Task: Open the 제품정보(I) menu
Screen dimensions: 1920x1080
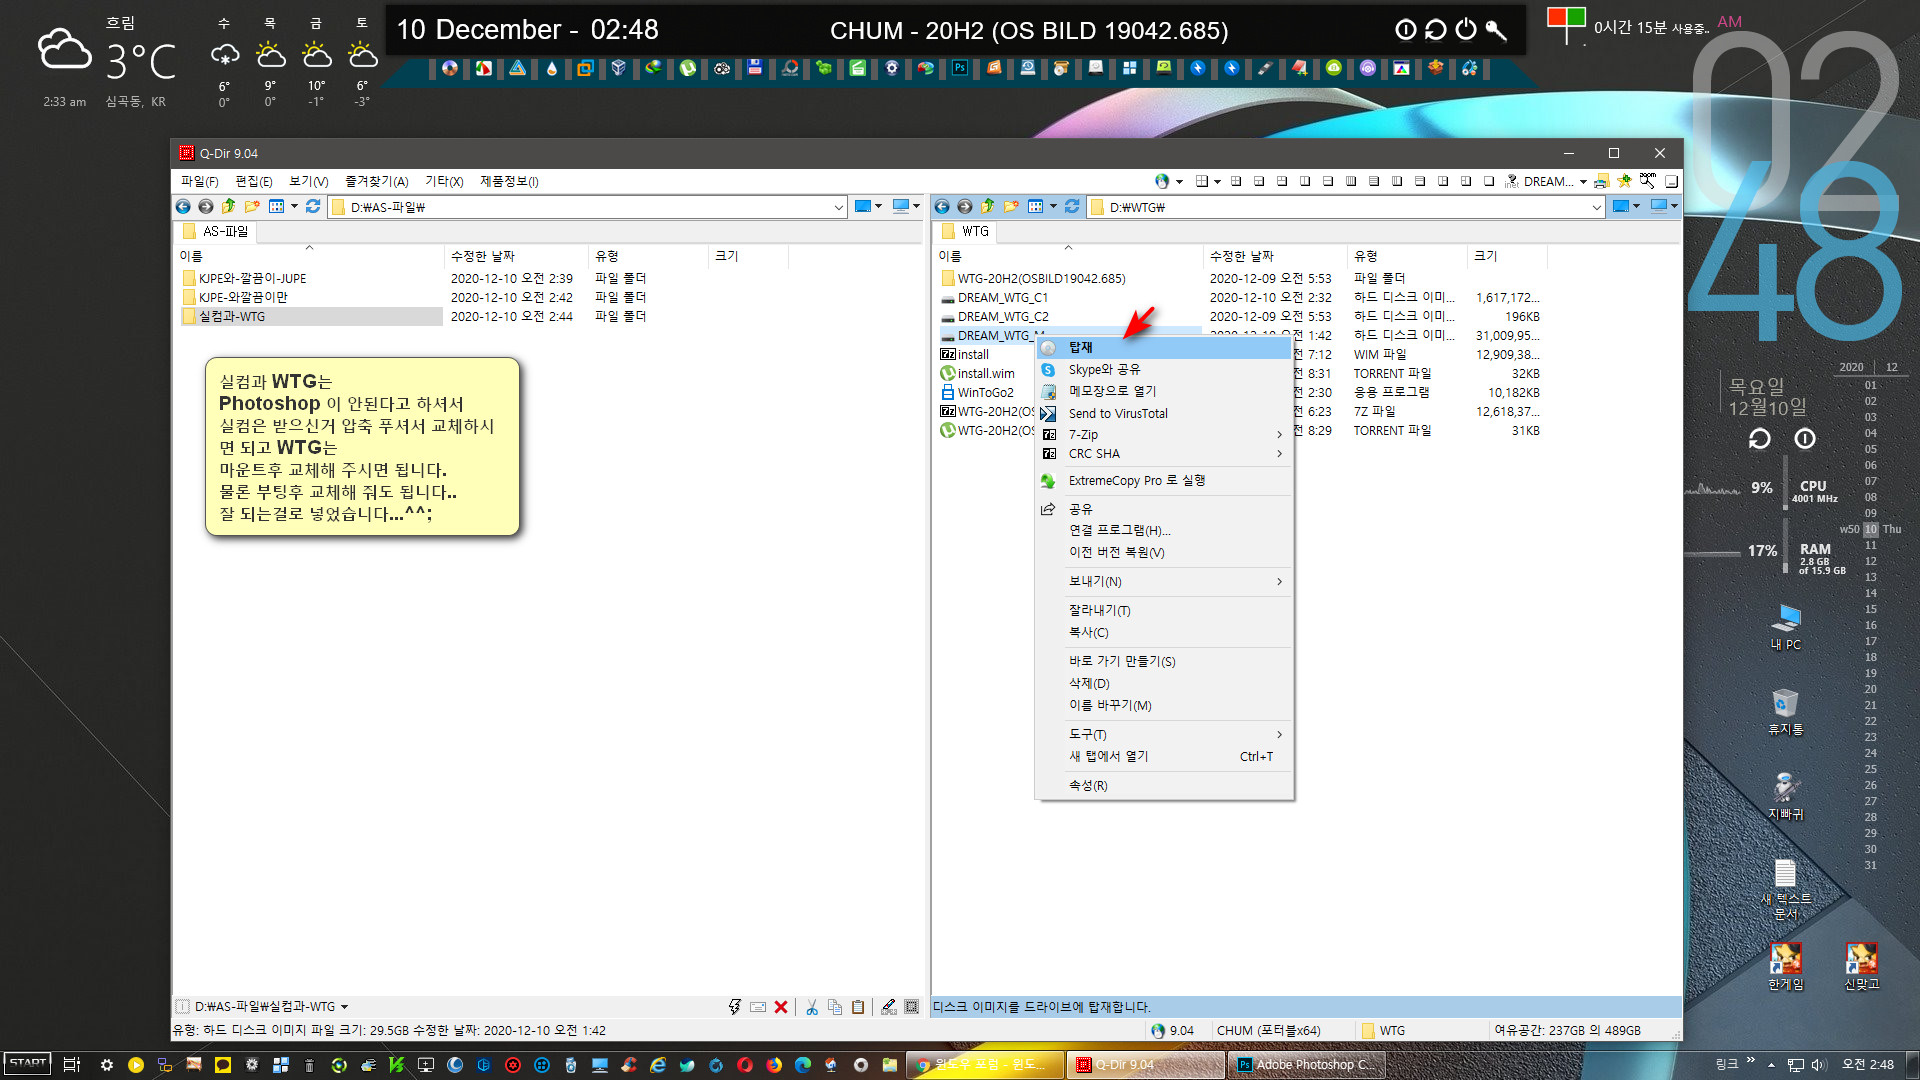Action: coord(509,181)
